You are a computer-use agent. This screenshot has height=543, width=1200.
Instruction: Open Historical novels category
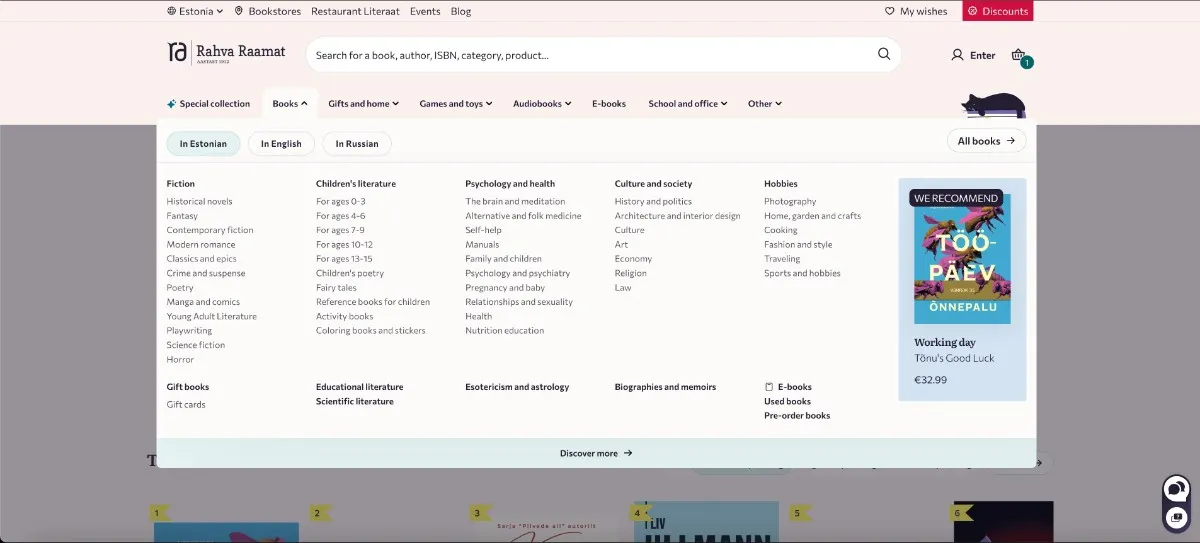click(200, 201)
